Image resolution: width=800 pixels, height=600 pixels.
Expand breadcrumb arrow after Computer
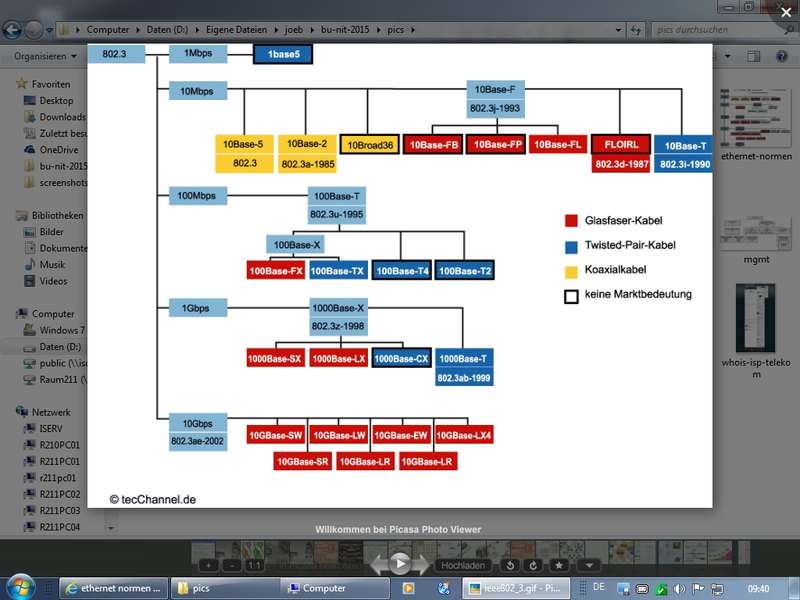138,30
